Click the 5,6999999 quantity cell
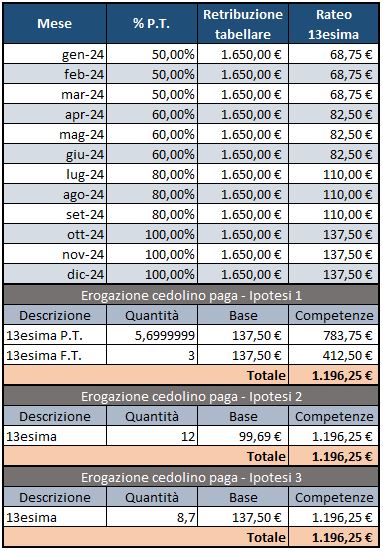Viewport: 383px width, 551px height. pos(152,336)
